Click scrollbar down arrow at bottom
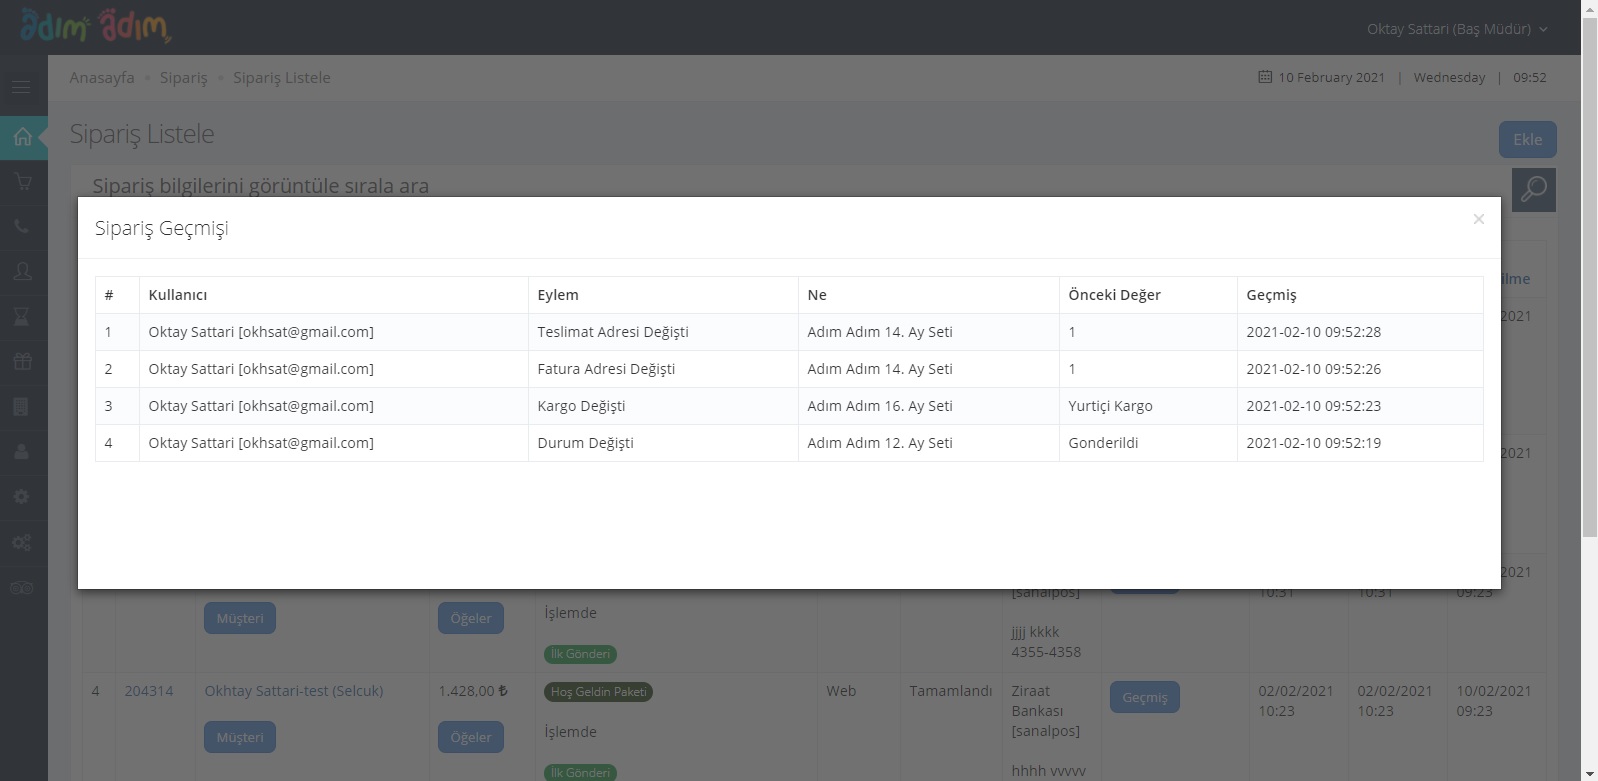Image resolution: width=1598 pixels, height=781 pixels. [1589, 773]
